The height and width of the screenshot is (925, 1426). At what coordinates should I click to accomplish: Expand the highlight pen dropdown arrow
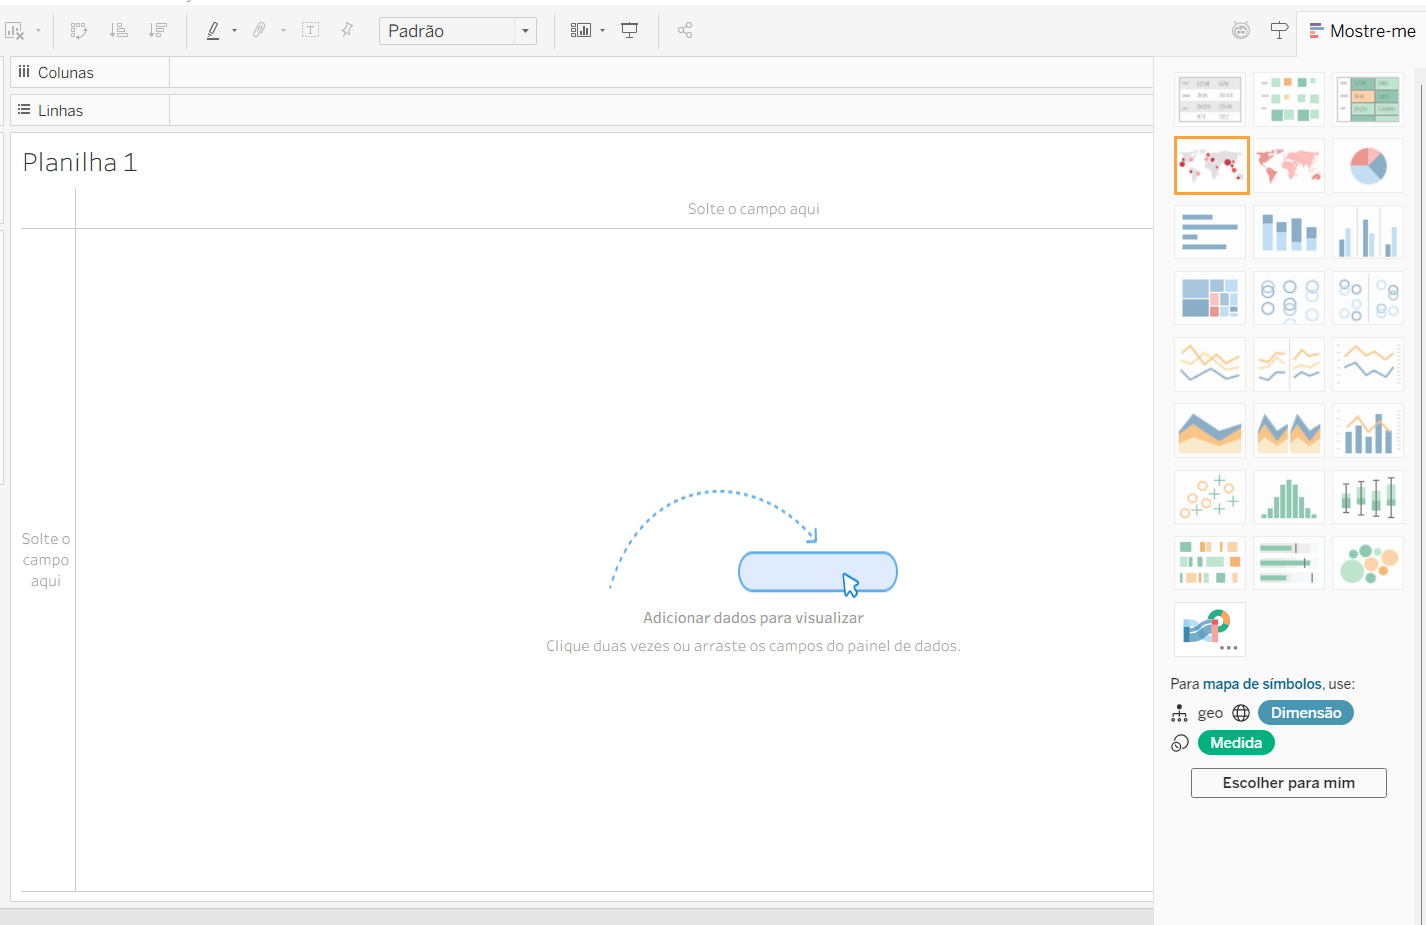pos(235,31)
